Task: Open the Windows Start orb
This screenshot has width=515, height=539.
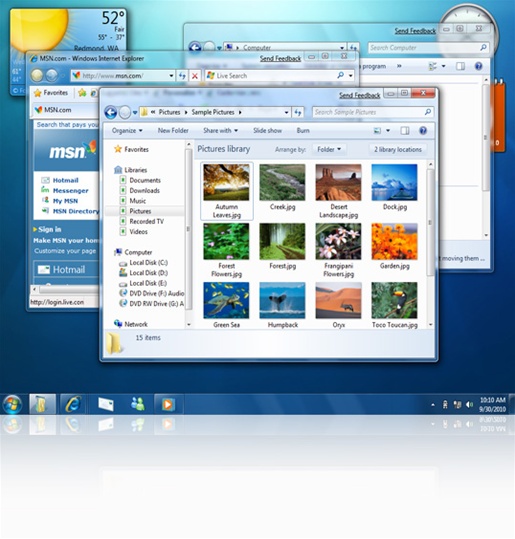Action: coord(12,404)
